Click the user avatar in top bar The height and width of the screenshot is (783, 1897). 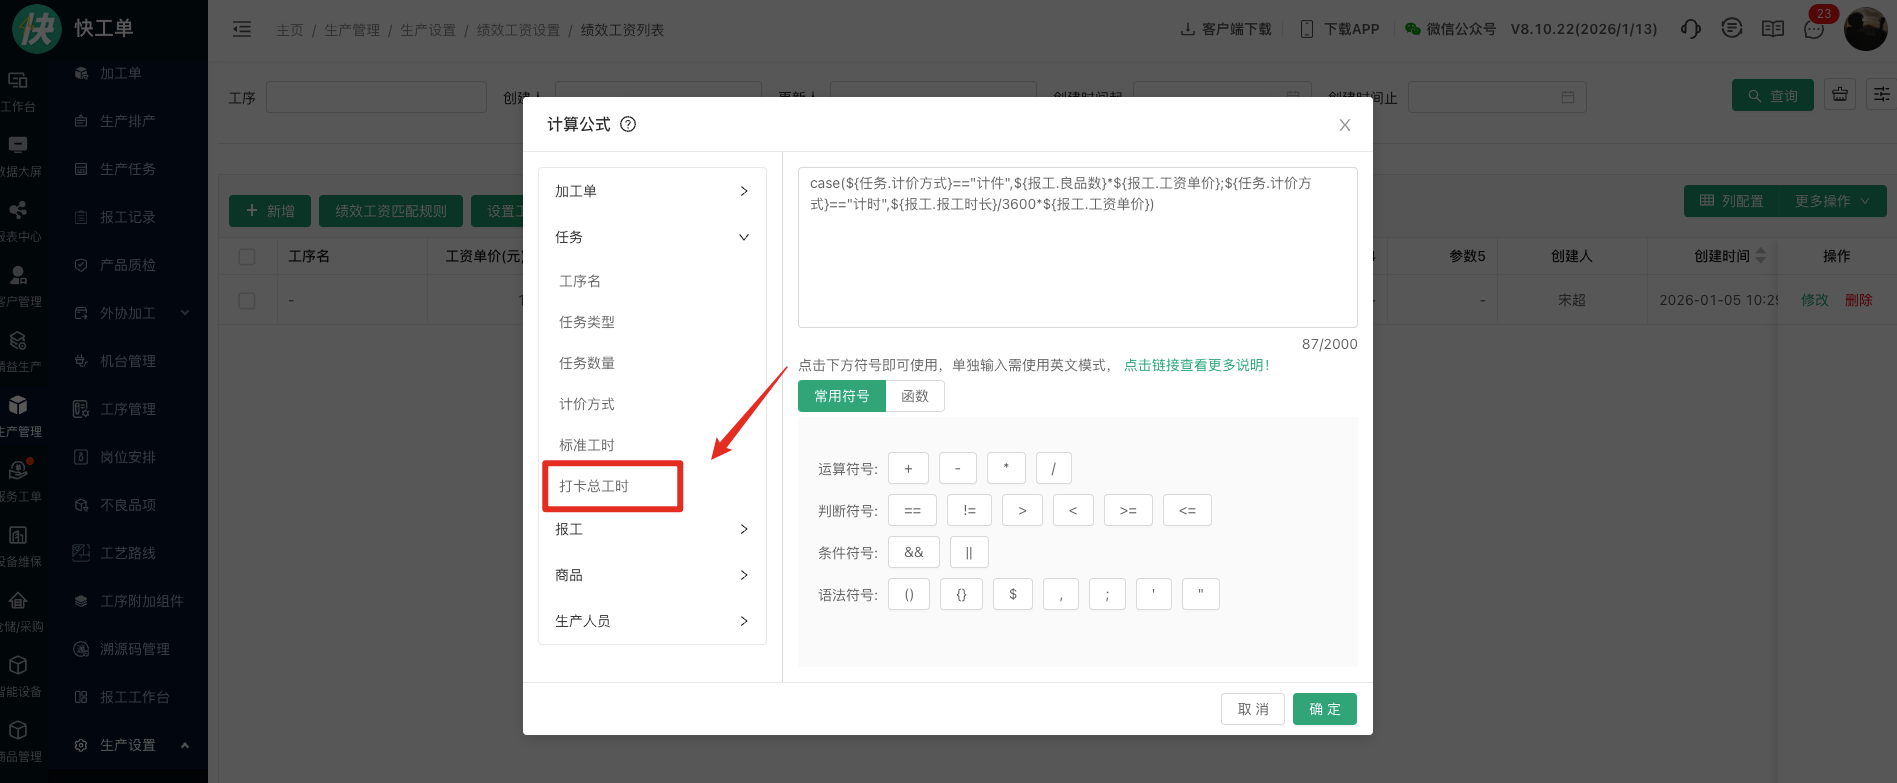pyautogui.click(x=1864, y=29)
